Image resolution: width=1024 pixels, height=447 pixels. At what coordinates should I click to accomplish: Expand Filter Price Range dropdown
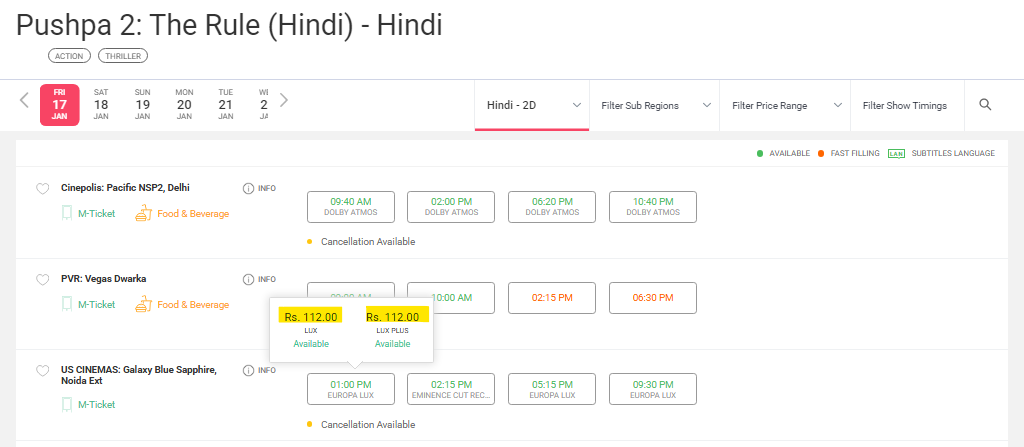(x=785, y=105)
